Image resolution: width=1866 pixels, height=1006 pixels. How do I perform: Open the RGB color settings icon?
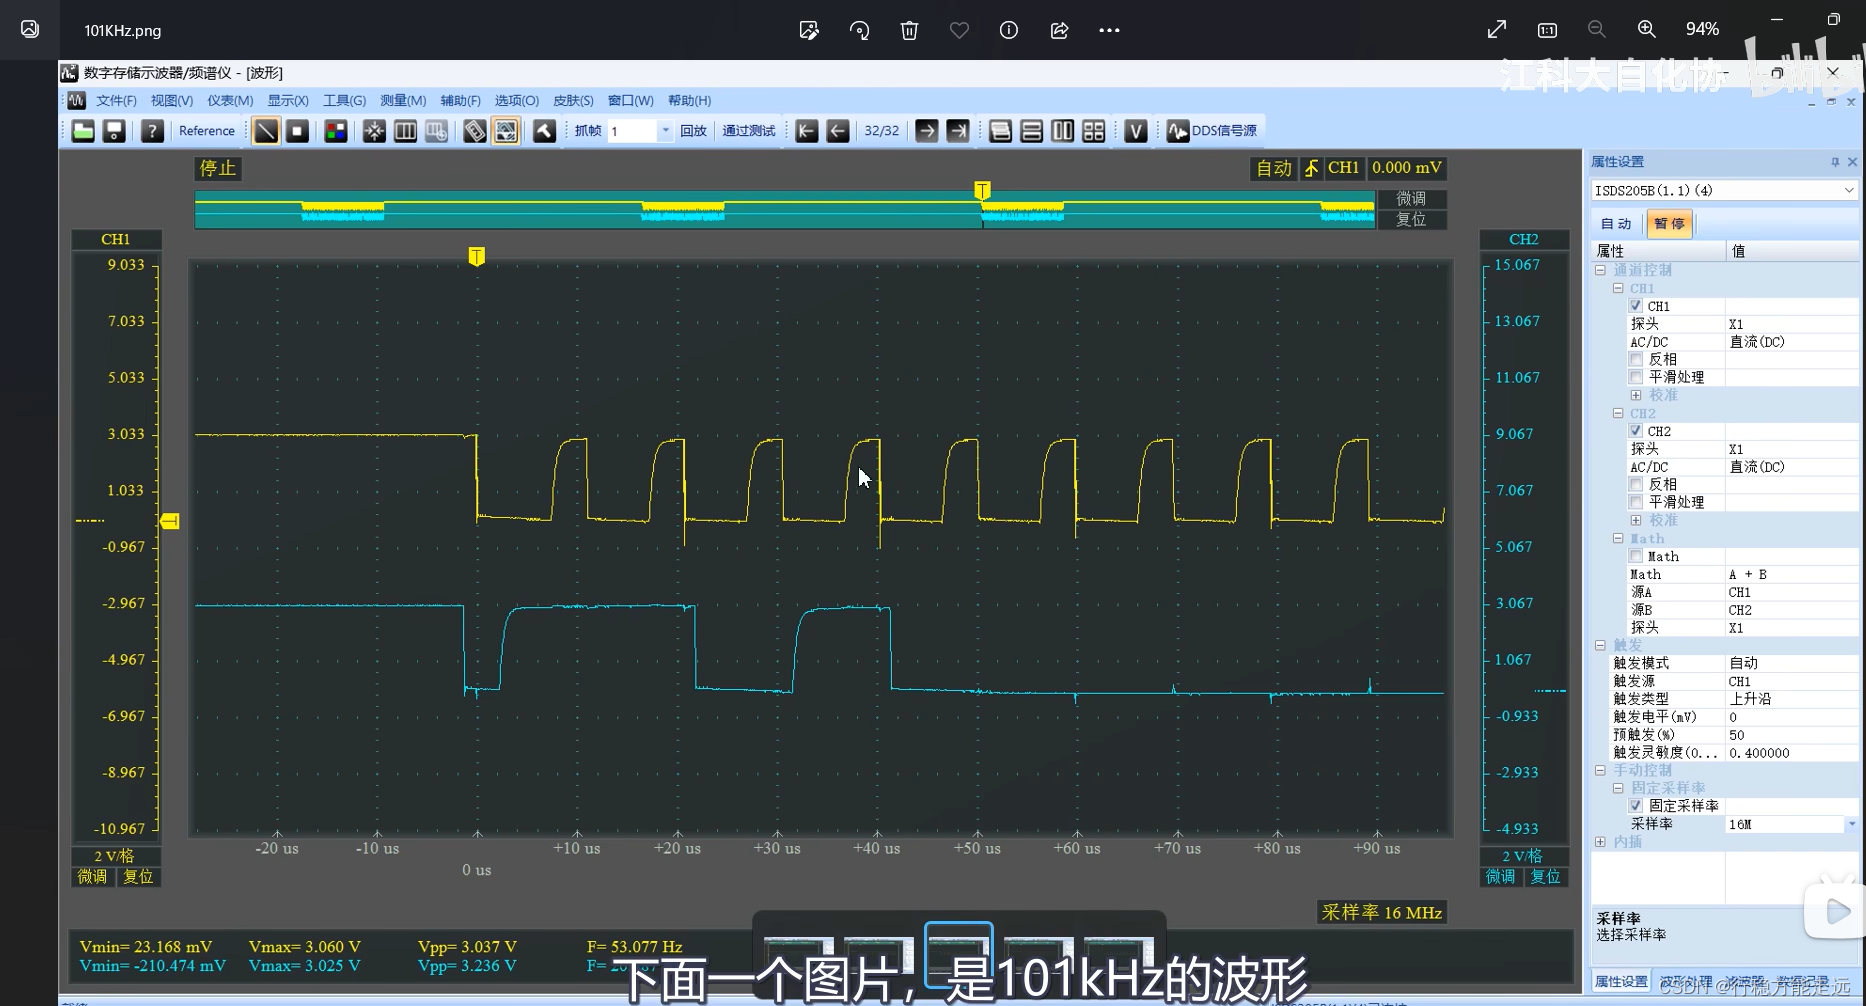click(x=336, y=131)
